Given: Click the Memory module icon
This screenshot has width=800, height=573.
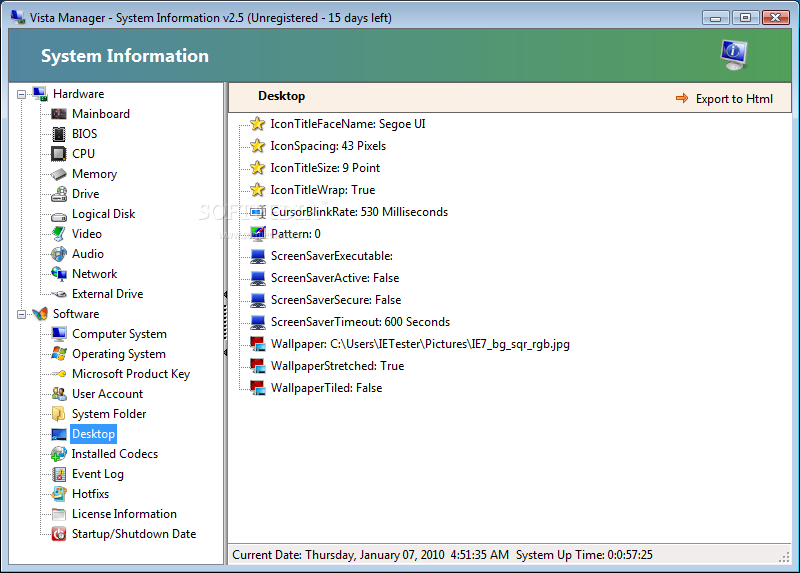Looking at the screenshot, I should (x=59, y=174).
